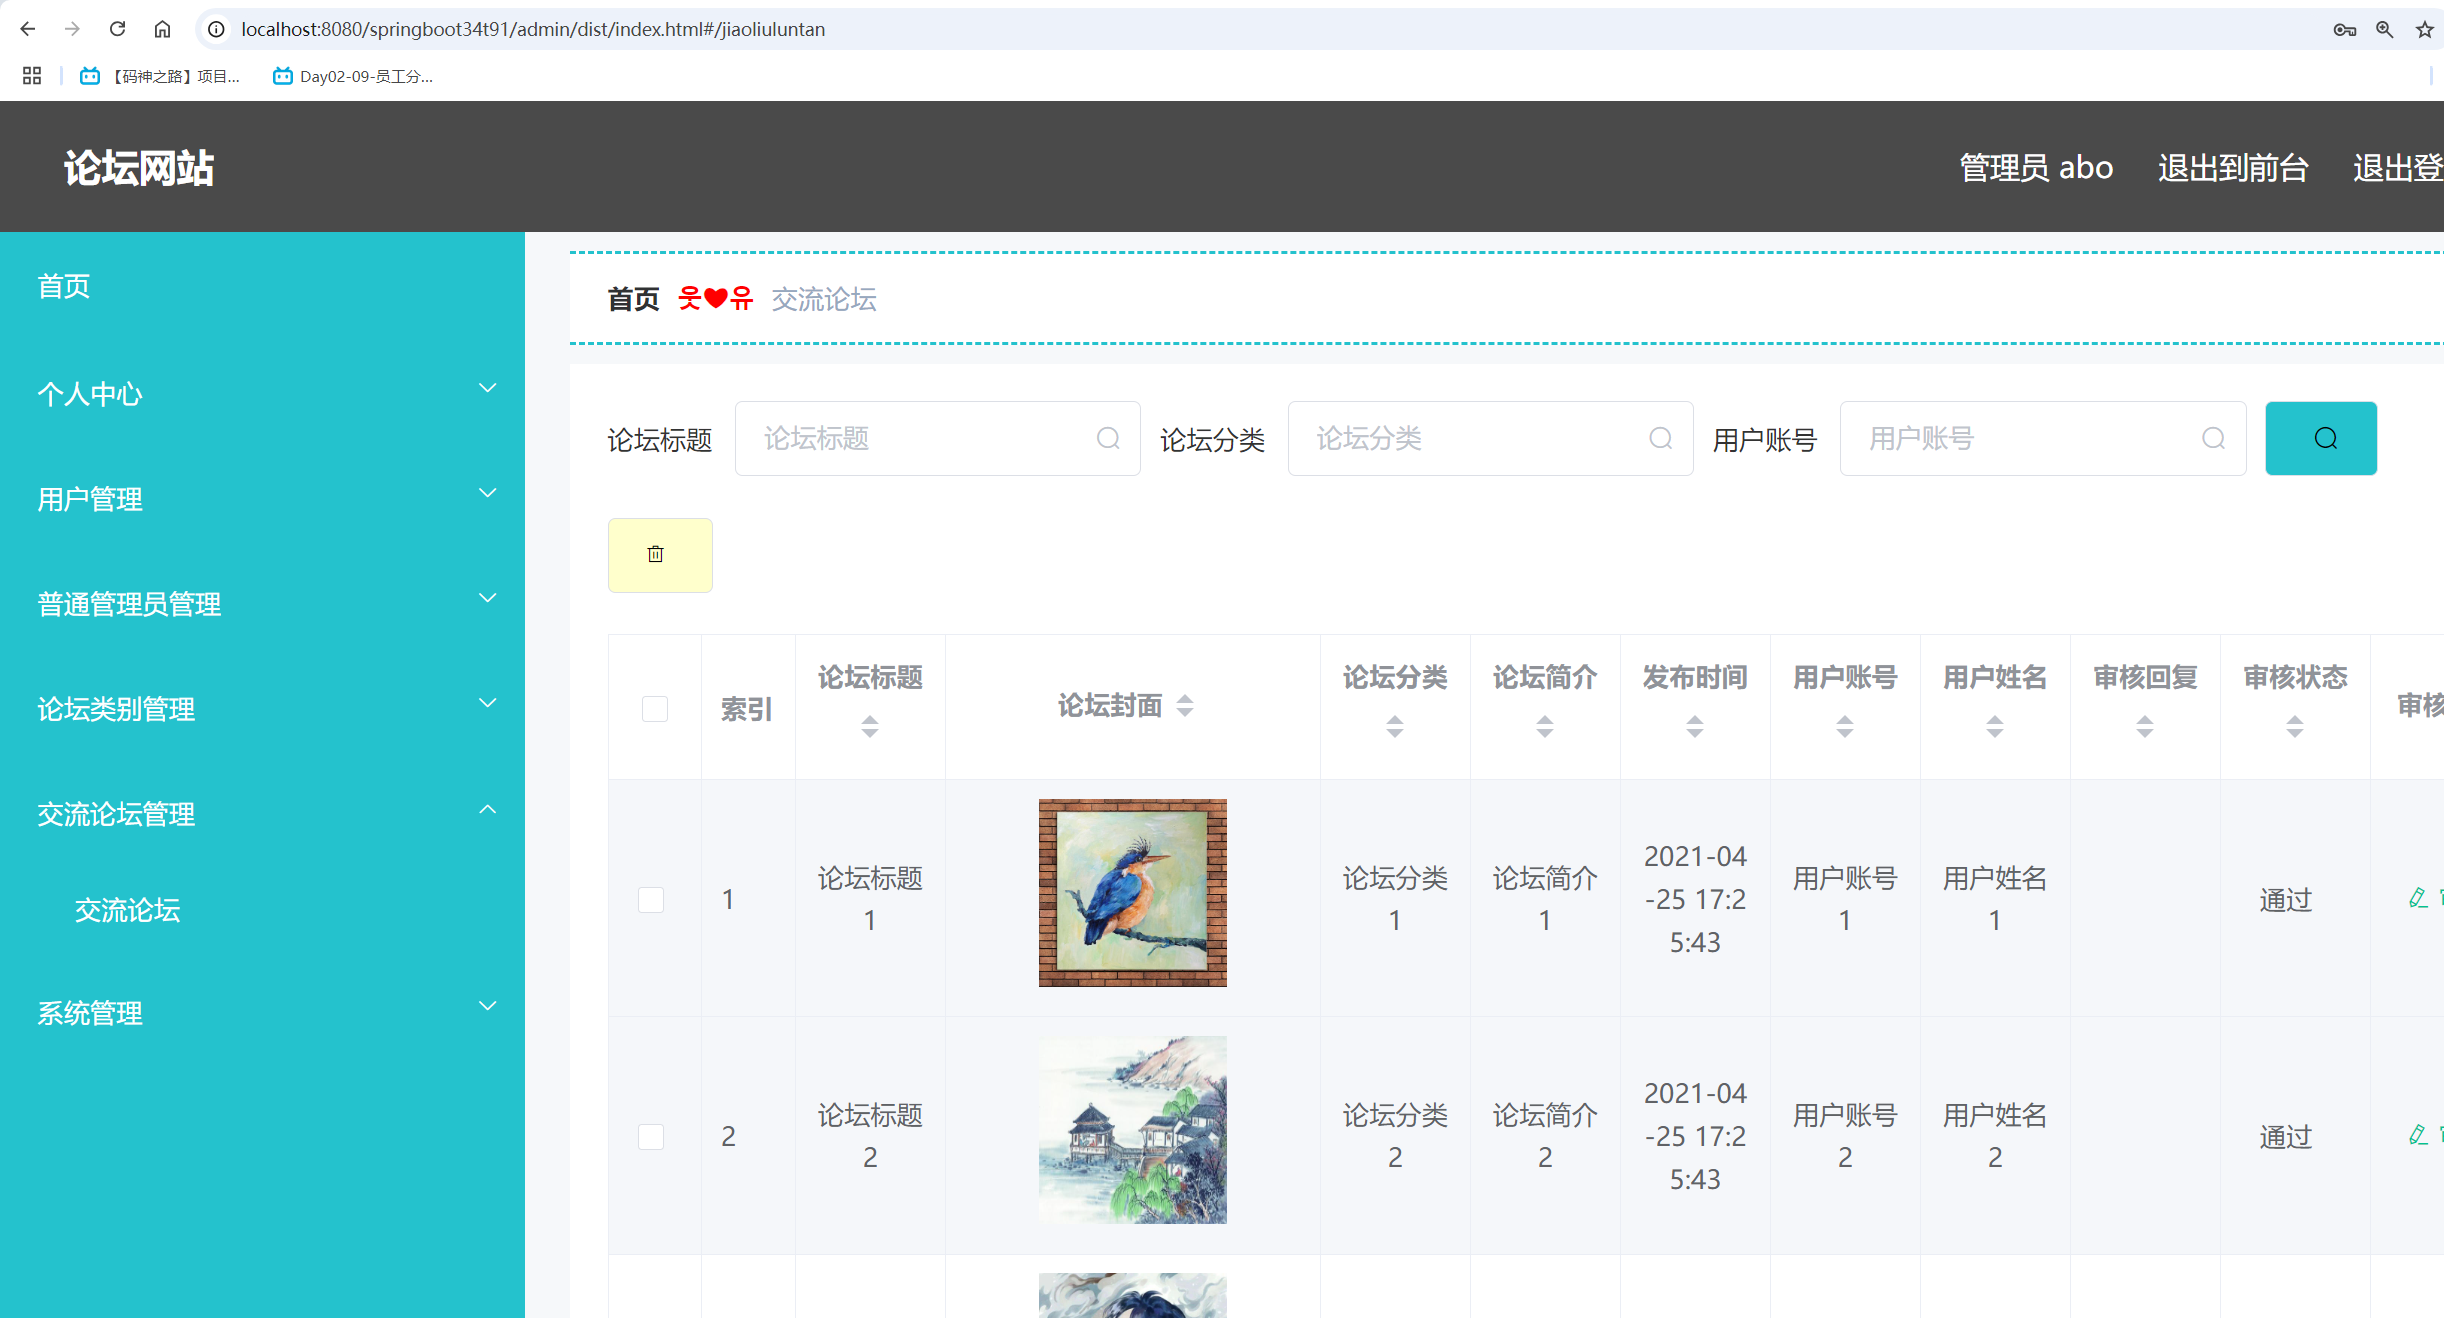Sort by the 发布时间 column arrows
This screenshot has width=2444, height=1318.
tap(1694, 727)
